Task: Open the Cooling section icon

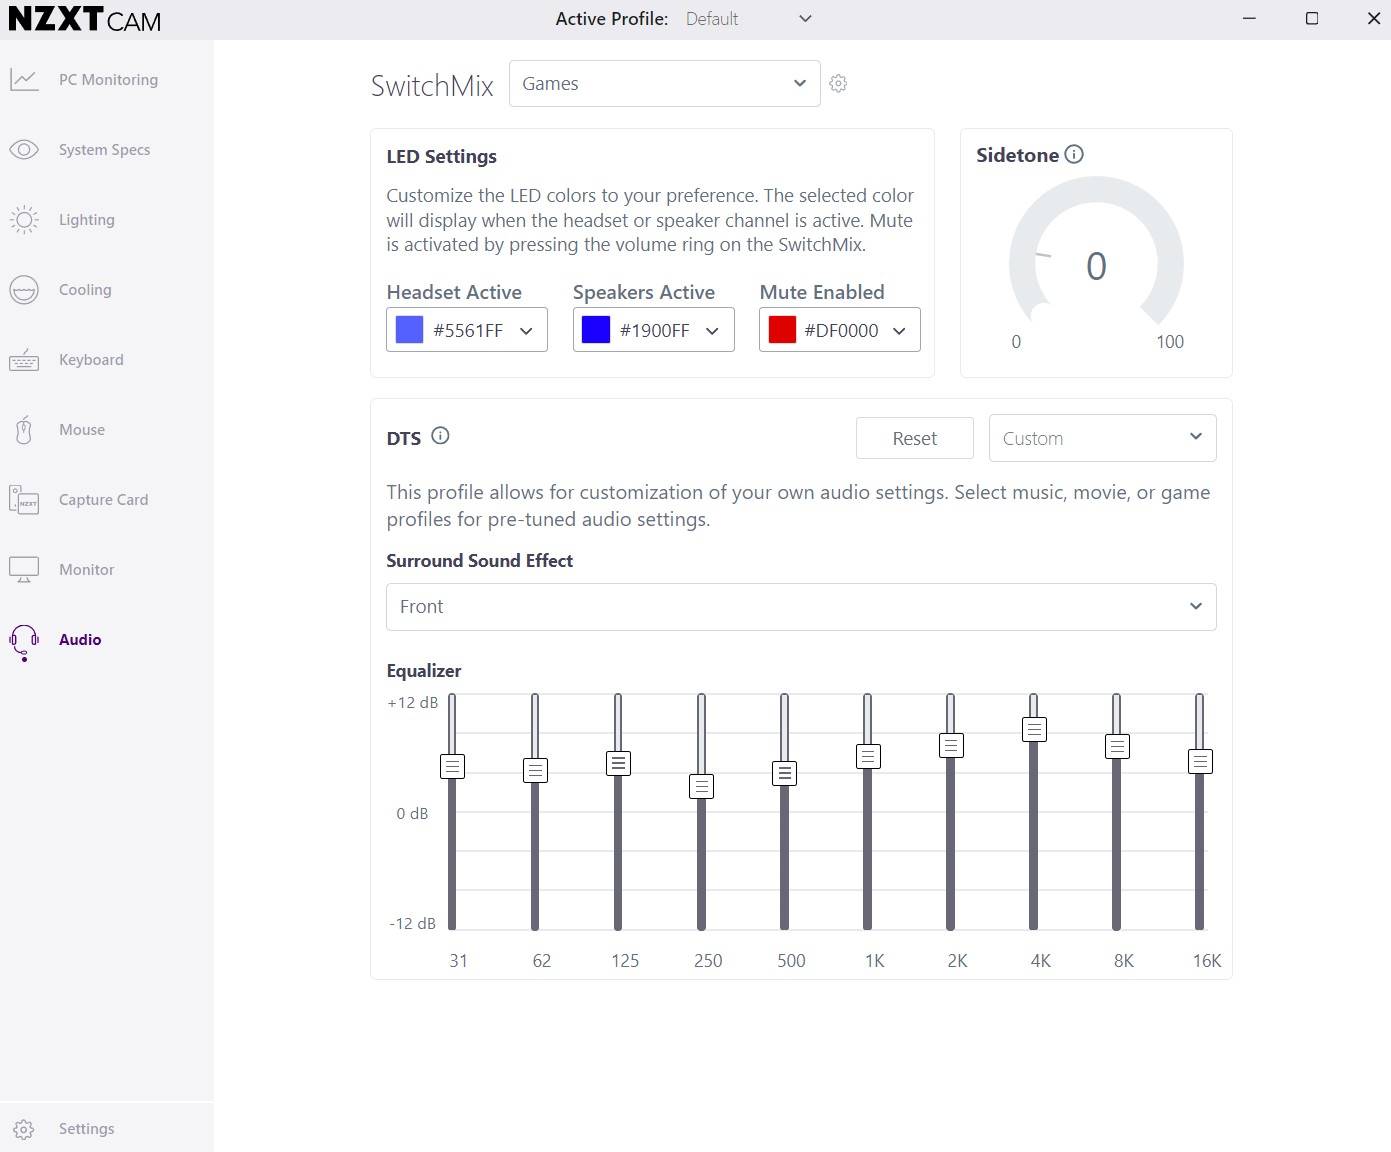Action: point(24,290)
